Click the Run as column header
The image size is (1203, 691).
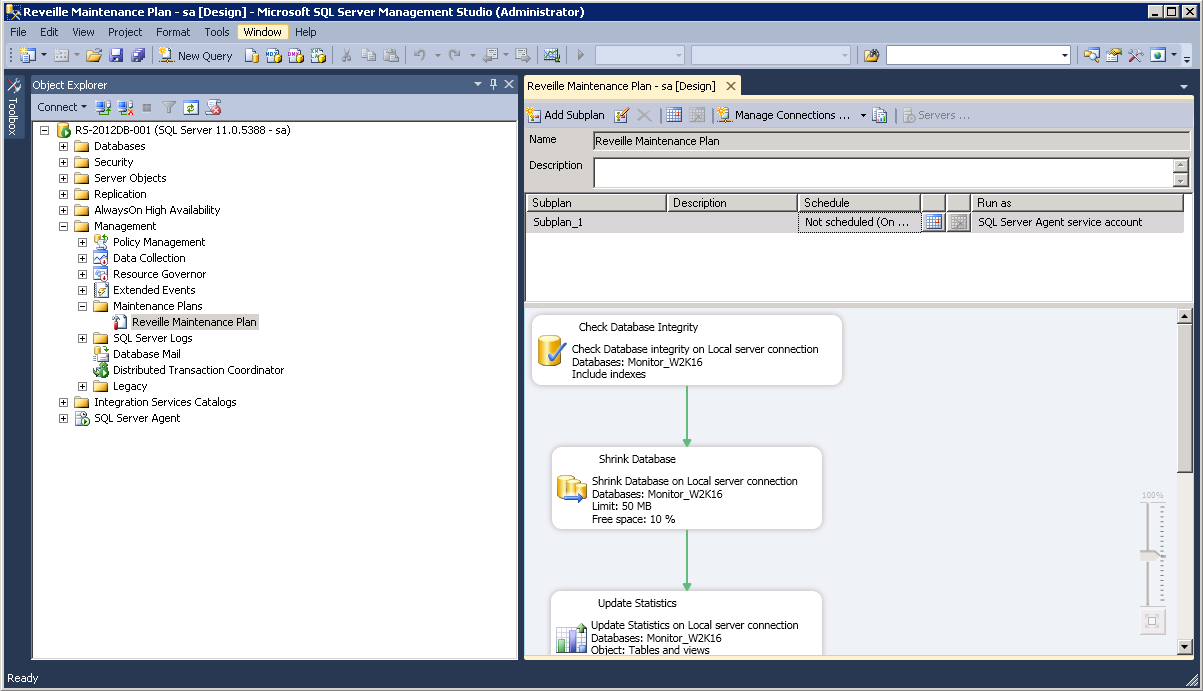click(1077, 203)
